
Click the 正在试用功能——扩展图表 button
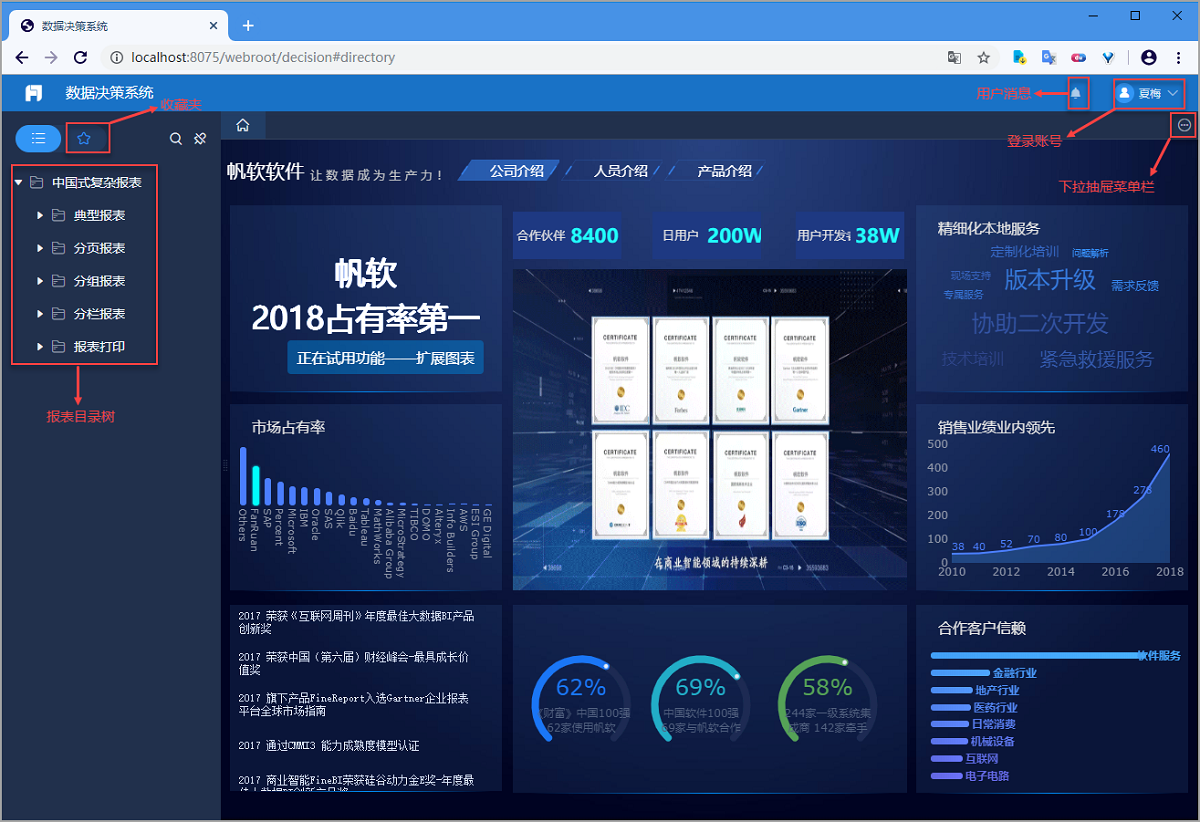click(385, 357)
